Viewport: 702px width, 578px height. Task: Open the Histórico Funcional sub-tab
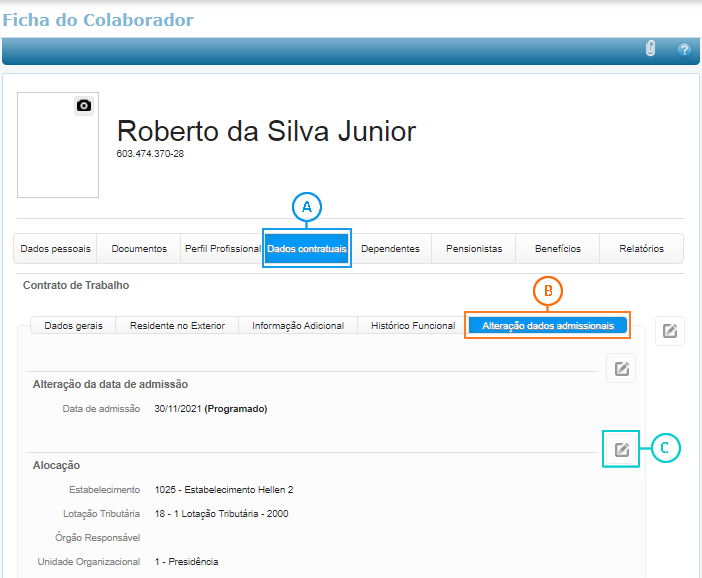tap(413, 325)
